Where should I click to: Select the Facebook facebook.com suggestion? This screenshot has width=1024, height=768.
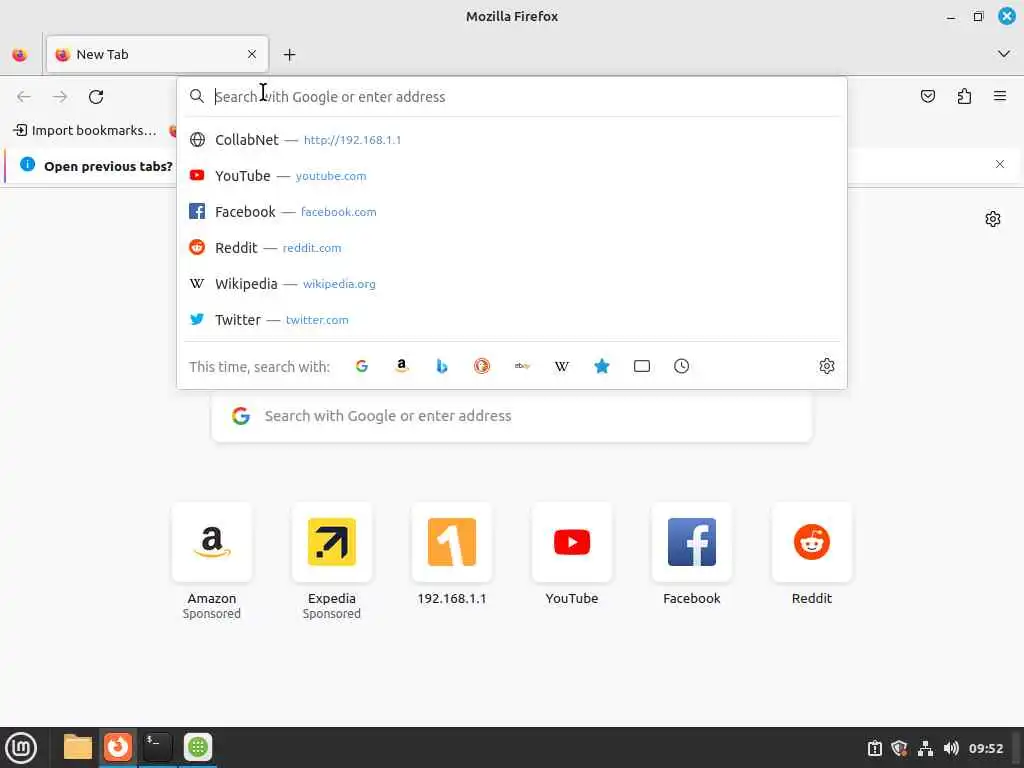(512, 212)
